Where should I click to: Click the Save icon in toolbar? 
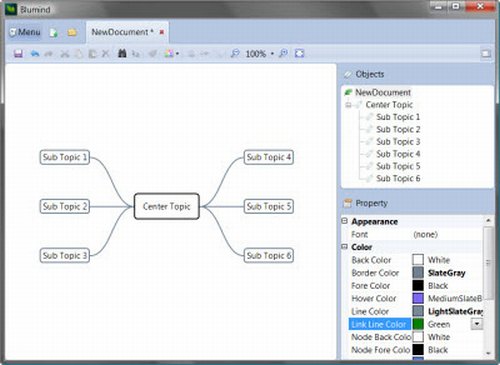pyautogui.click(x=18, y=53)
